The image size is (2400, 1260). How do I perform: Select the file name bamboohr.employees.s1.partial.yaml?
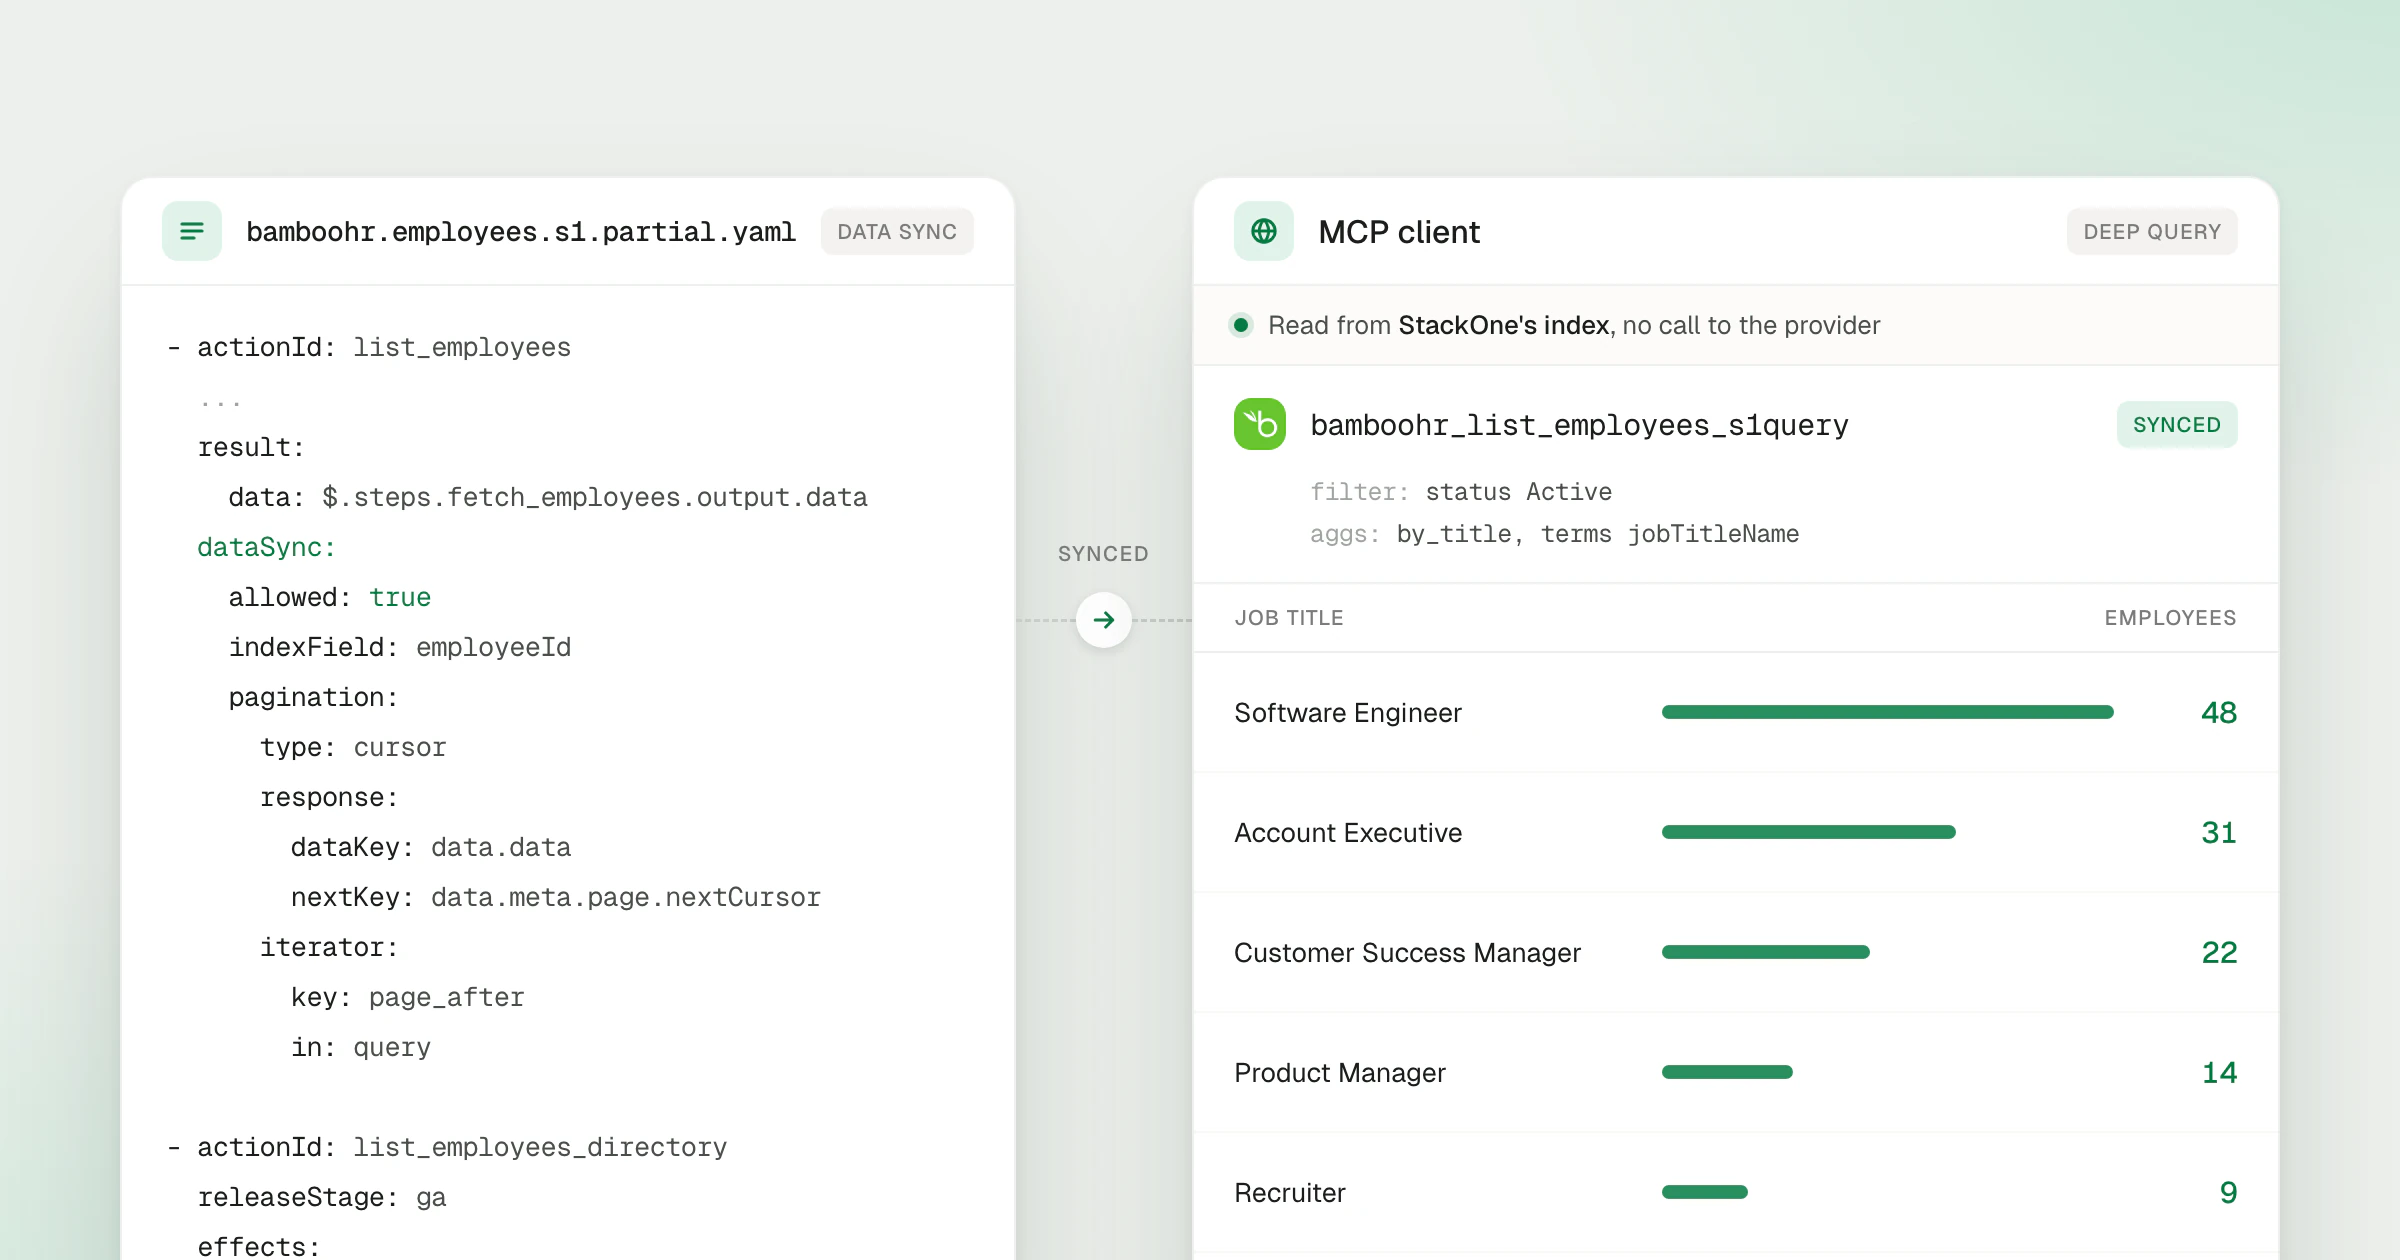pyautogui.click(x=521, y=231)
